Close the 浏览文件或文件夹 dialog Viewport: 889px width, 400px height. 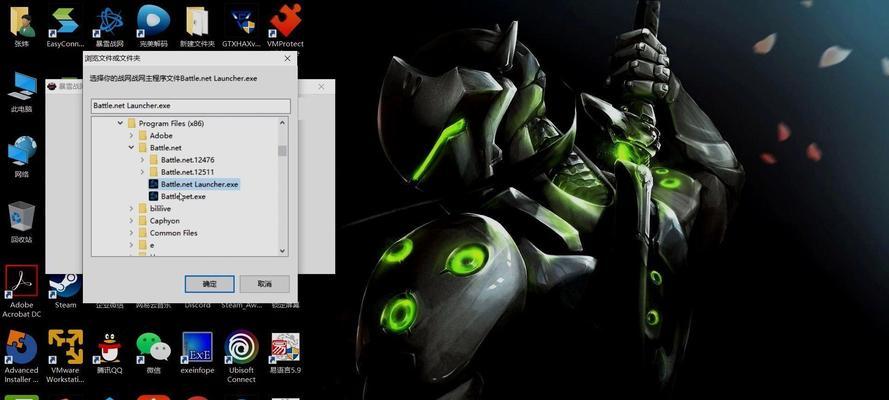[287, 58]
